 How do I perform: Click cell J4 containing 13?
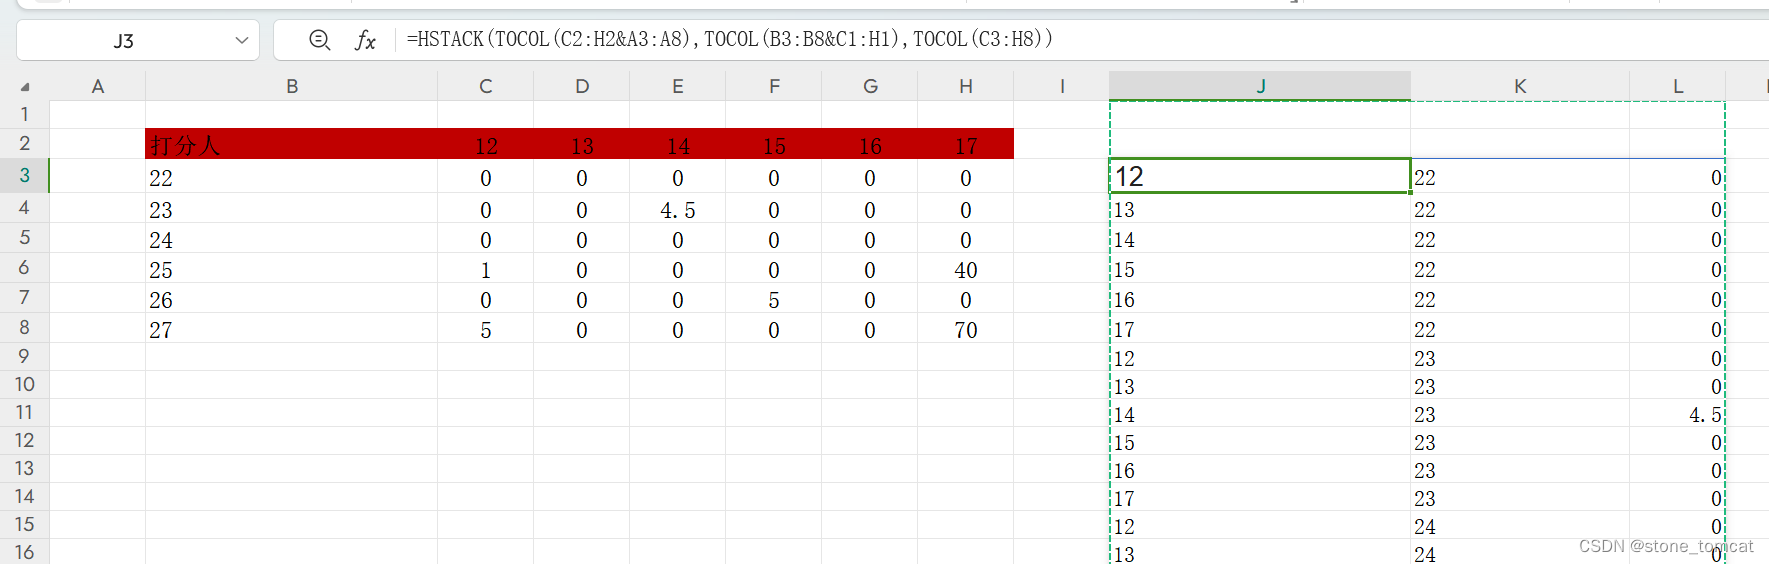pos(1260,209)
